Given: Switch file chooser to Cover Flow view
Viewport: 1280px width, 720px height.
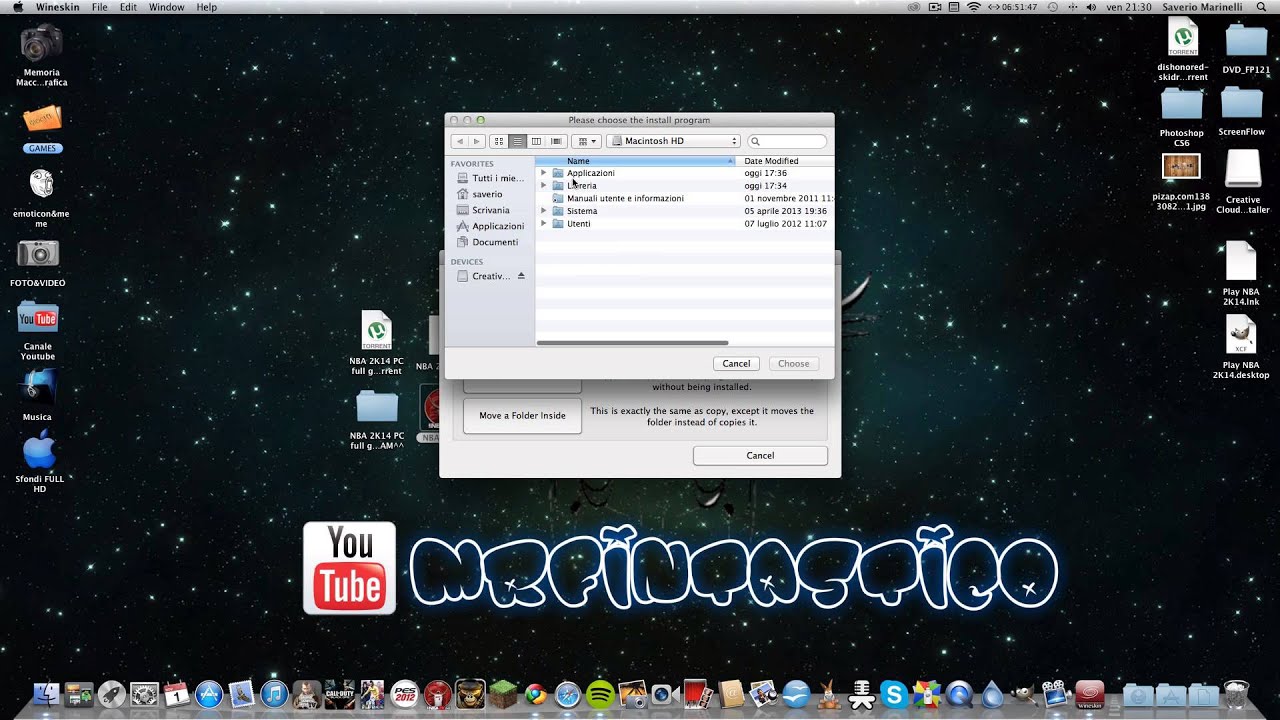Looking at the screenshot, I should [x=556, y=141].
